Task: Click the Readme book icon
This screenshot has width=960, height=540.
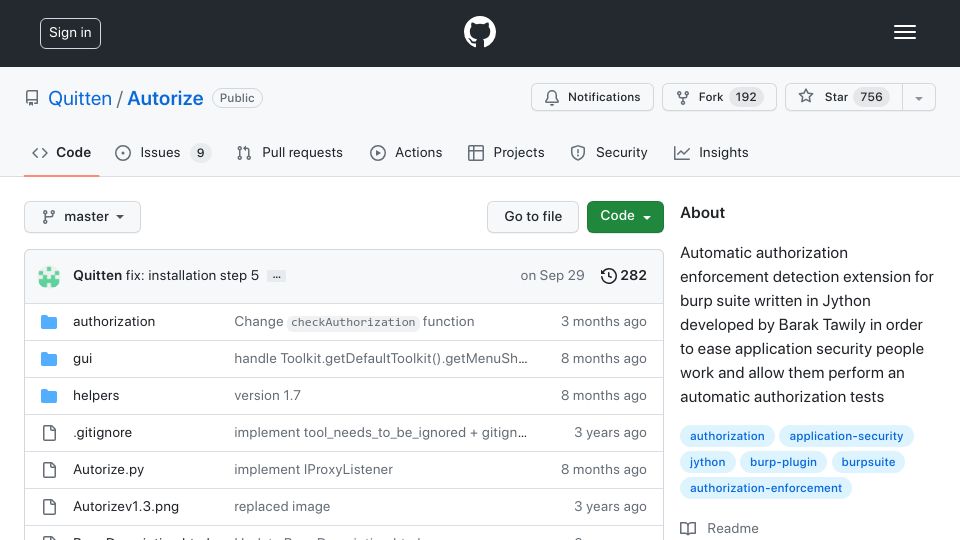Action: pos(688,528)
